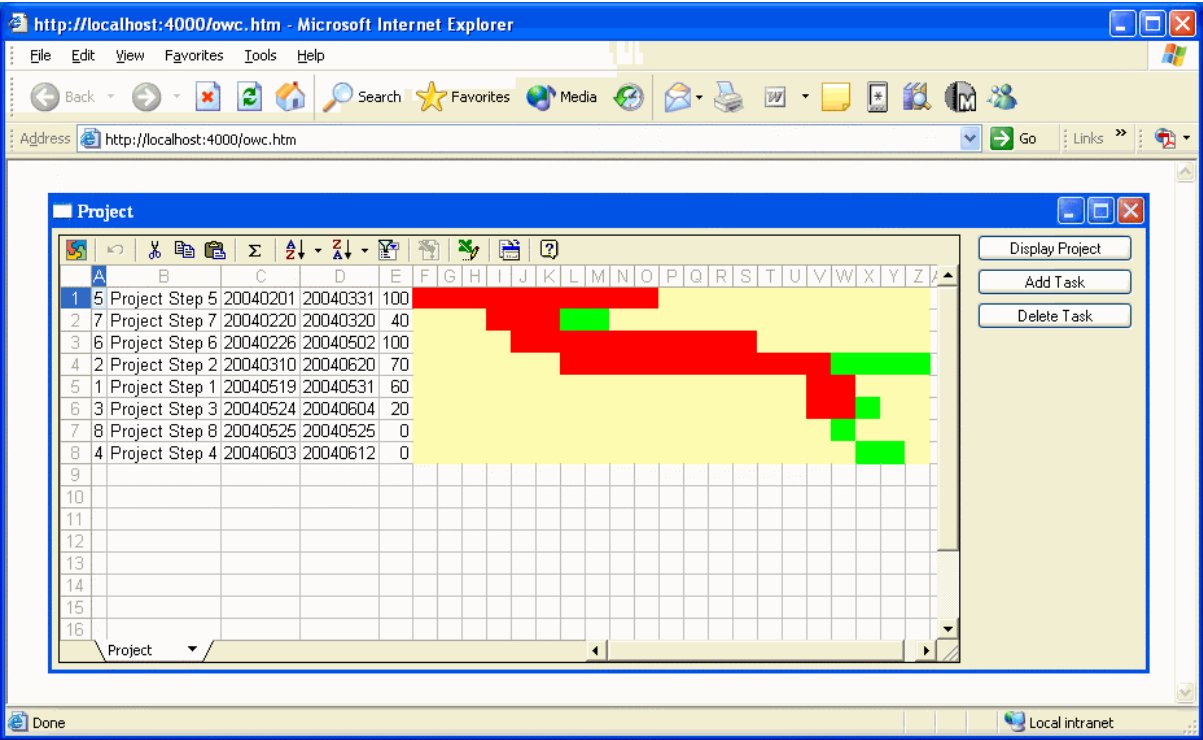Click the Go button
This screenshot has width=1203, height=740.
(x=1016, y=139)
